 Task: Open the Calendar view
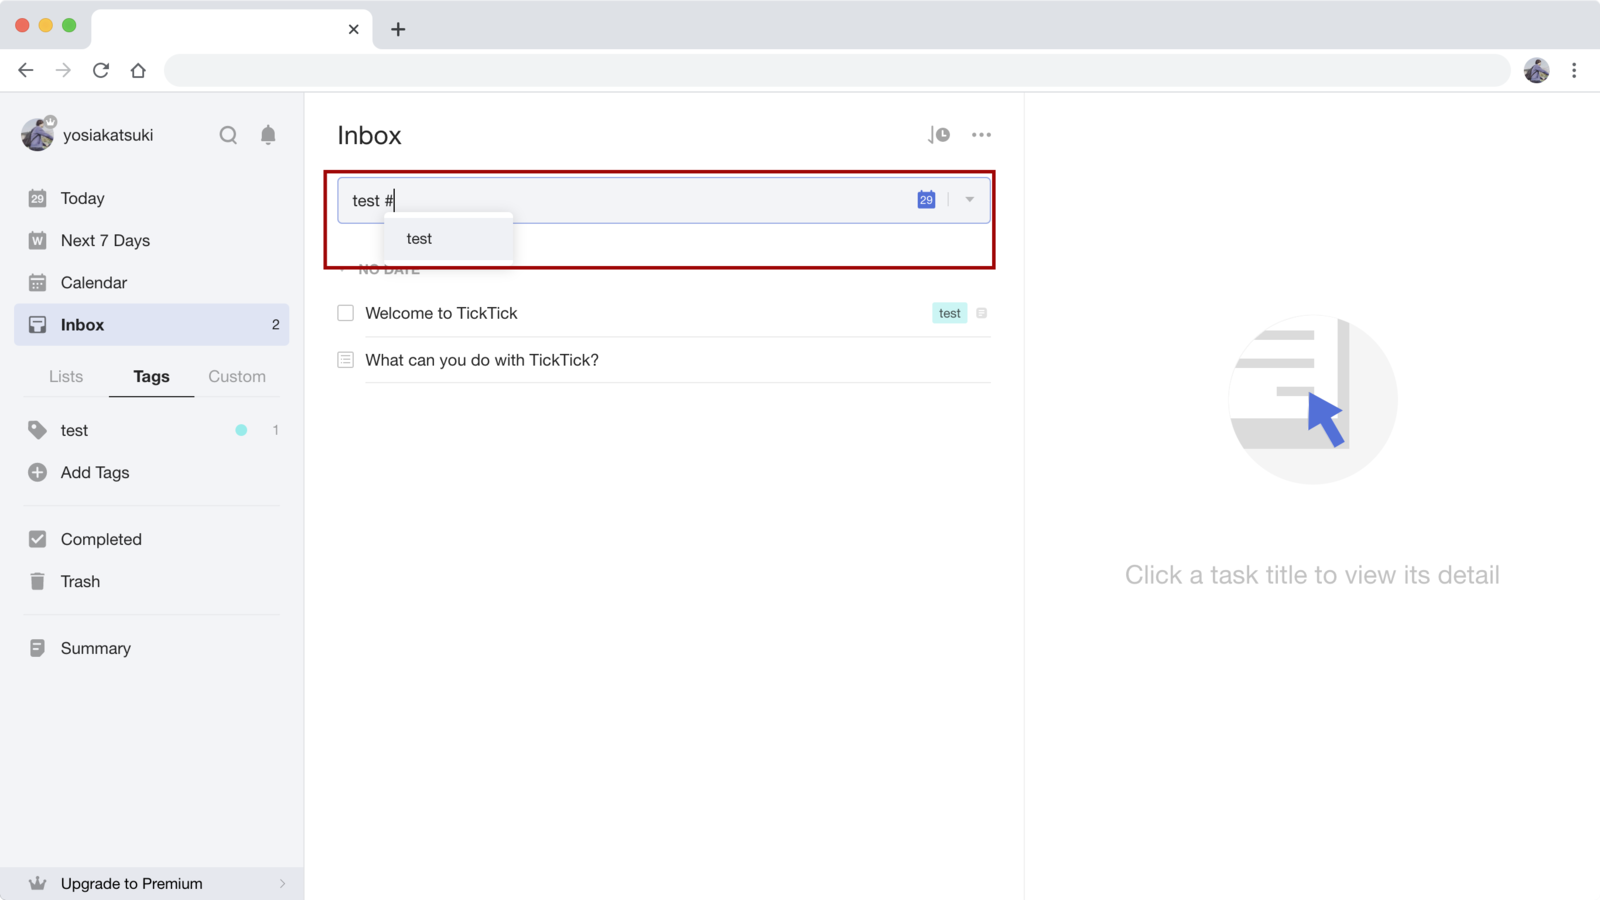pyautogui.click(x=152, y=282)
